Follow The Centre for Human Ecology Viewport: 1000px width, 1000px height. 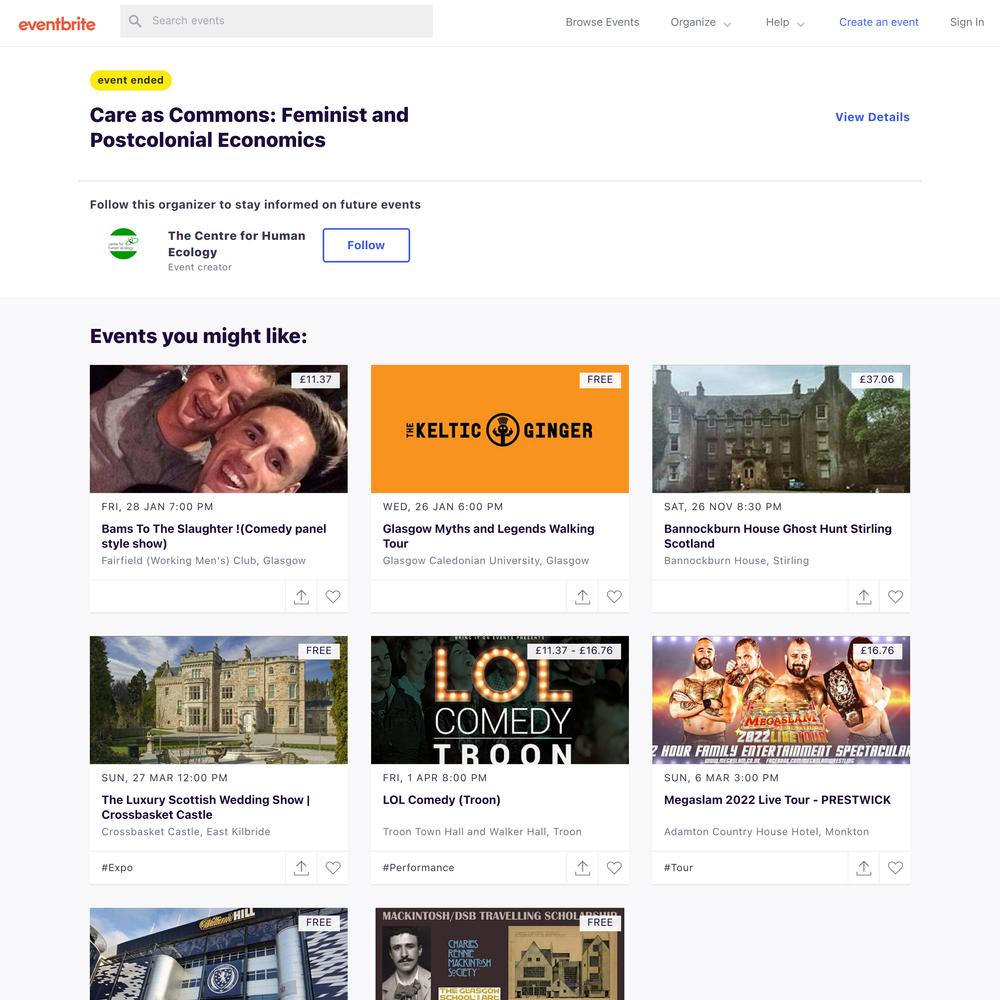click(366, 245)
